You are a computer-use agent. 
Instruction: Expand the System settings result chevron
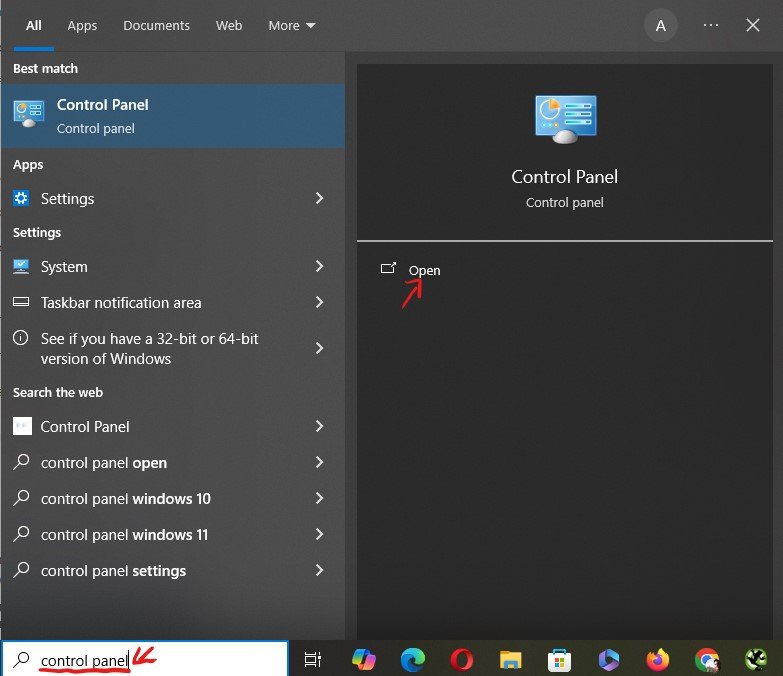[x=320, y=267]
